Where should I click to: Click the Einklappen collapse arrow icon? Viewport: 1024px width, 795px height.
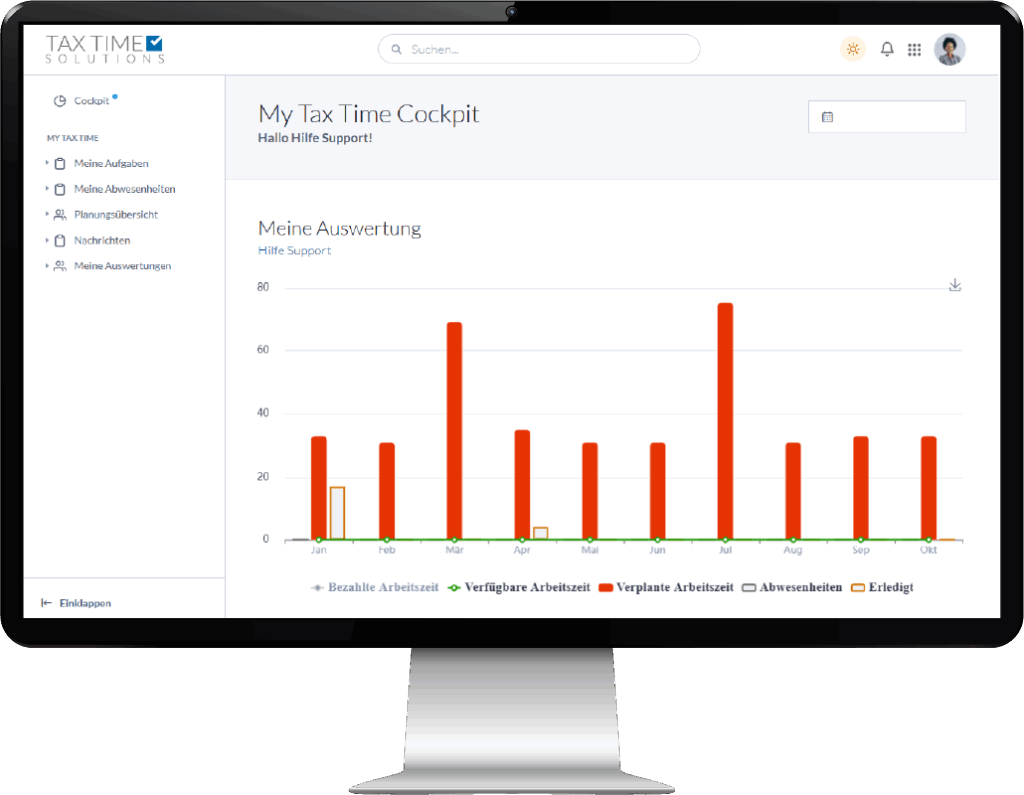[46, 603]
